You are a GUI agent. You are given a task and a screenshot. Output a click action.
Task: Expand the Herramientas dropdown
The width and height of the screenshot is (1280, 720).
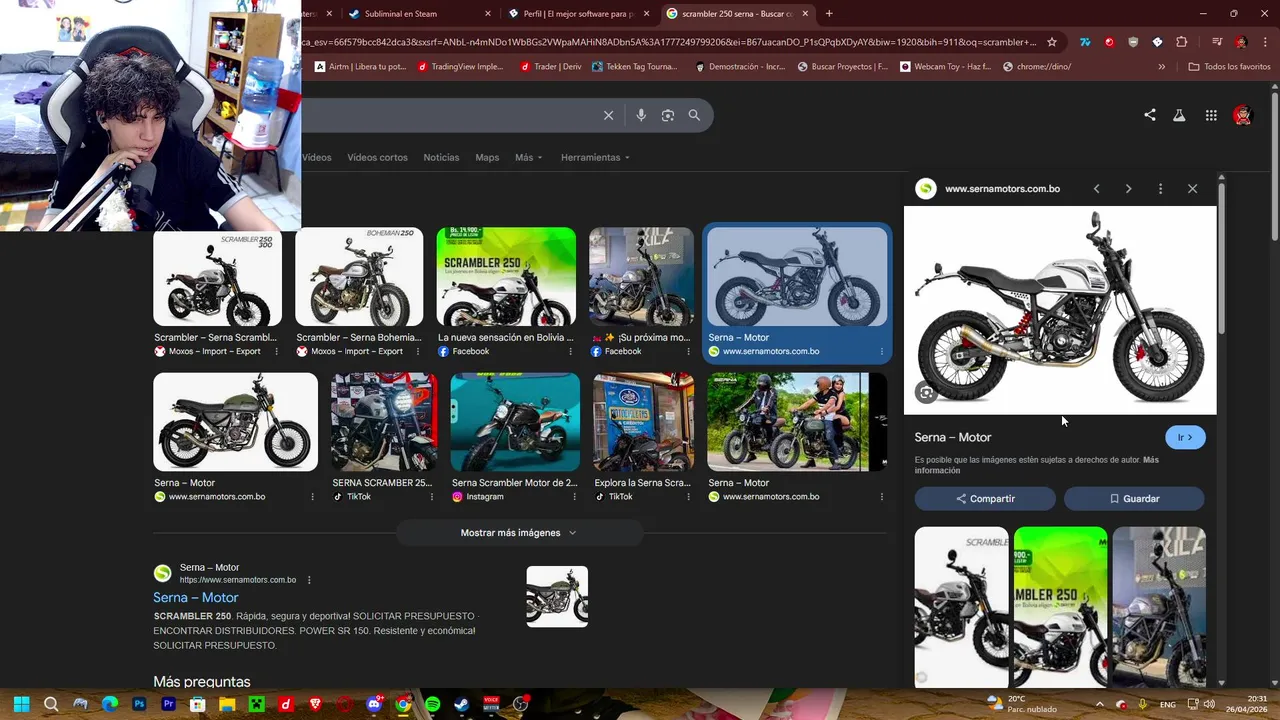(596, 157)
